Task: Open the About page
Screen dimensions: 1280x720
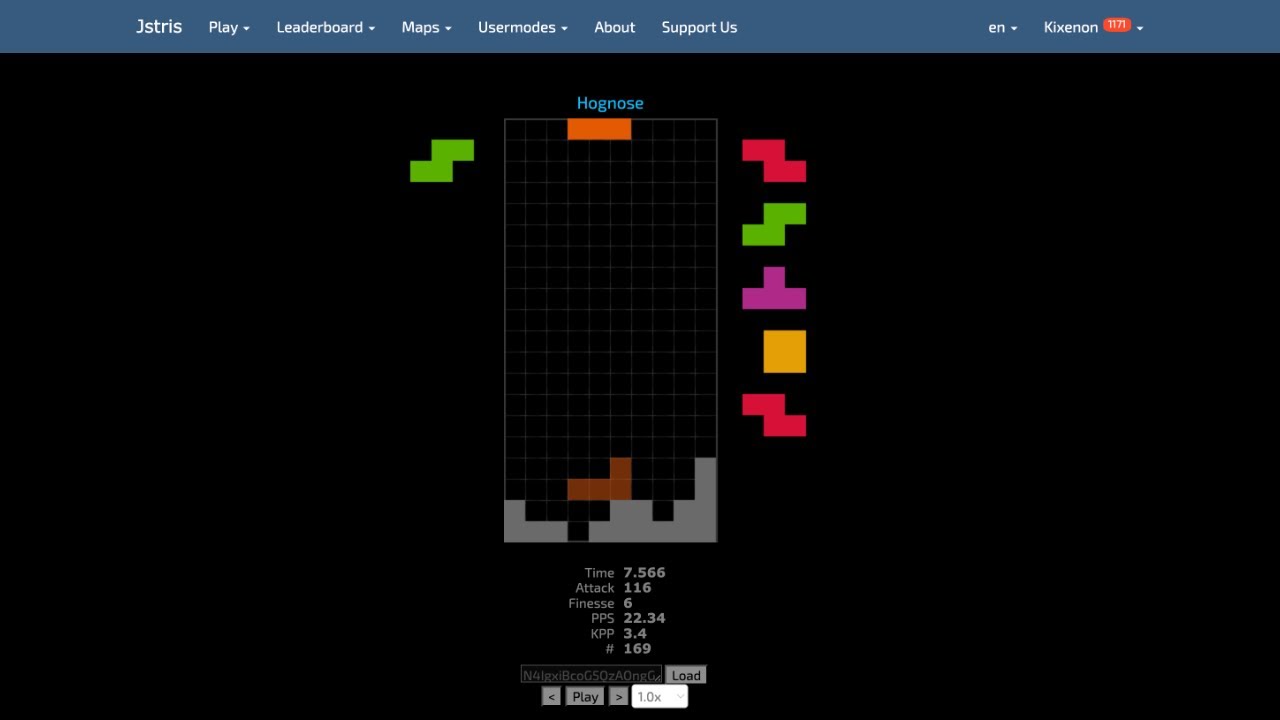Action: [x=615, y=27]
